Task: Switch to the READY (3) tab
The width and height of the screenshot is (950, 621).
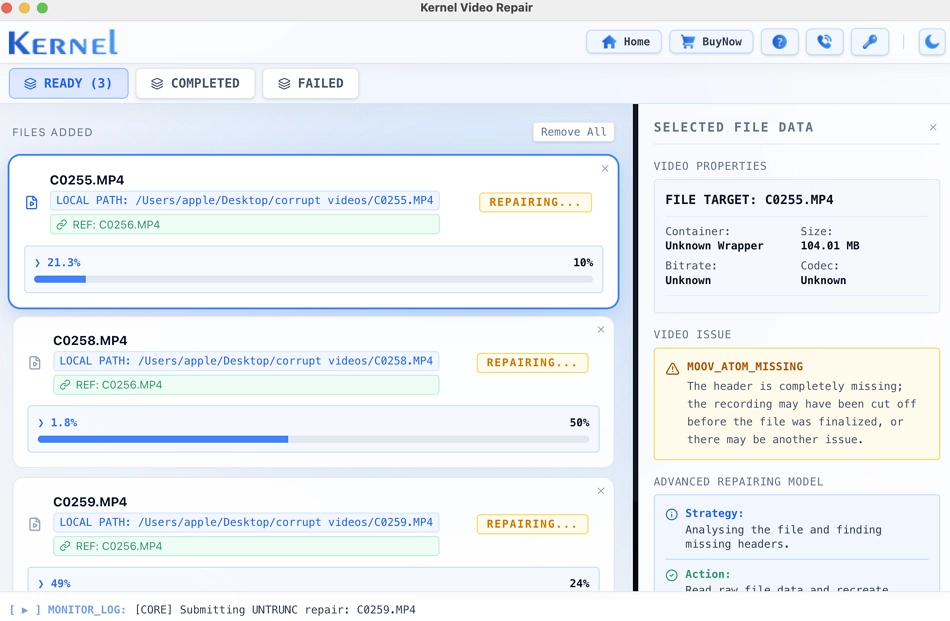Action: pyautogui.click(x=68, y=84)
